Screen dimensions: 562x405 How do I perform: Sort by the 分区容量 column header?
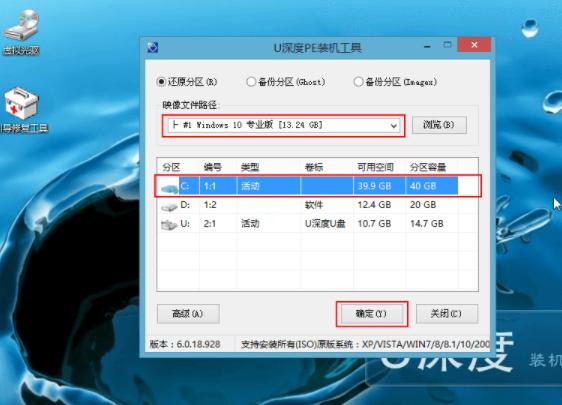tap(428, 167)
